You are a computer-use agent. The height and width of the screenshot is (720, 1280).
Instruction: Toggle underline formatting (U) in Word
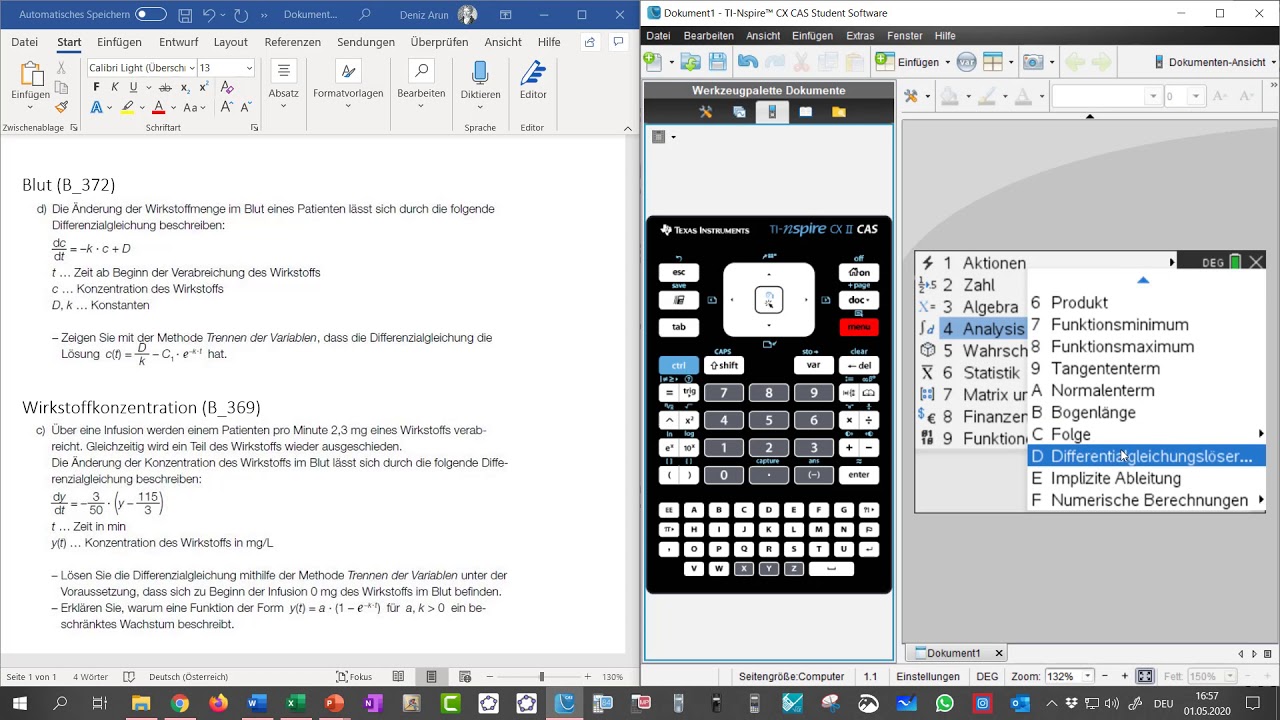(133, 87)
